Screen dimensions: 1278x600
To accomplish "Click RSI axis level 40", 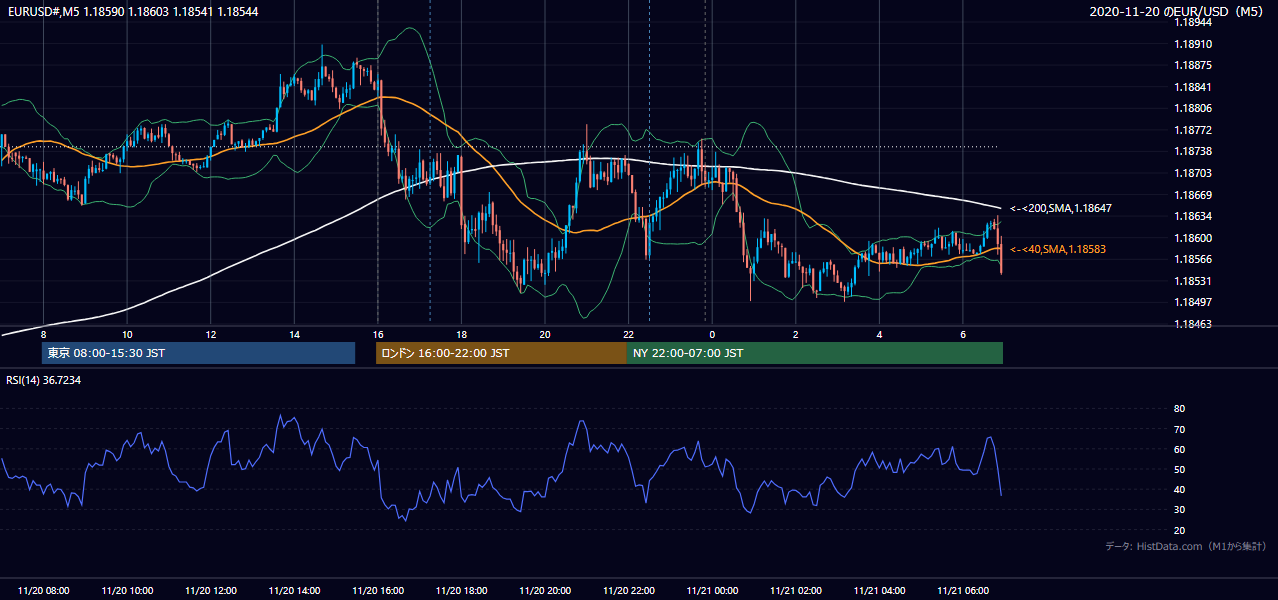I will (1179, 489).
